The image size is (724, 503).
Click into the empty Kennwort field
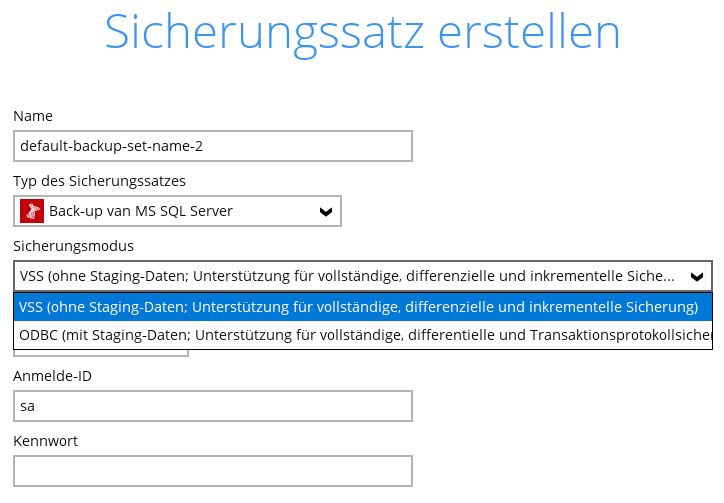click(213, 471)
